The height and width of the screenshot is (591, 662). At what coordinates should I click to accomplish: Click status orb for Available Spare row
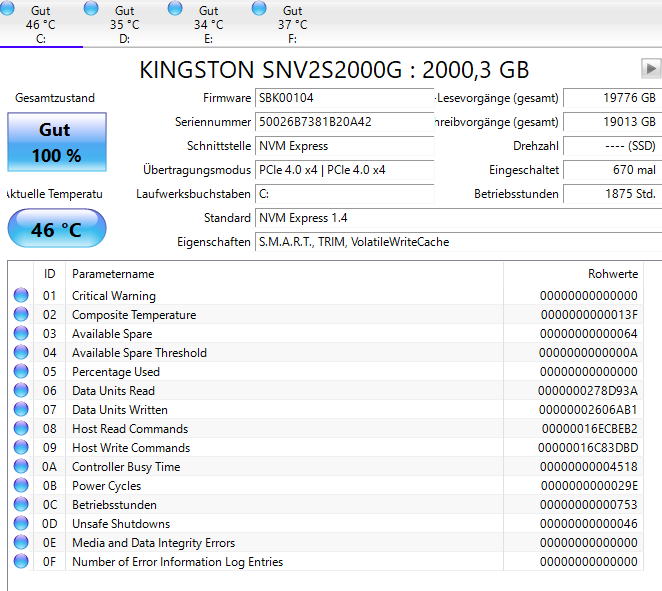[21, 333]
